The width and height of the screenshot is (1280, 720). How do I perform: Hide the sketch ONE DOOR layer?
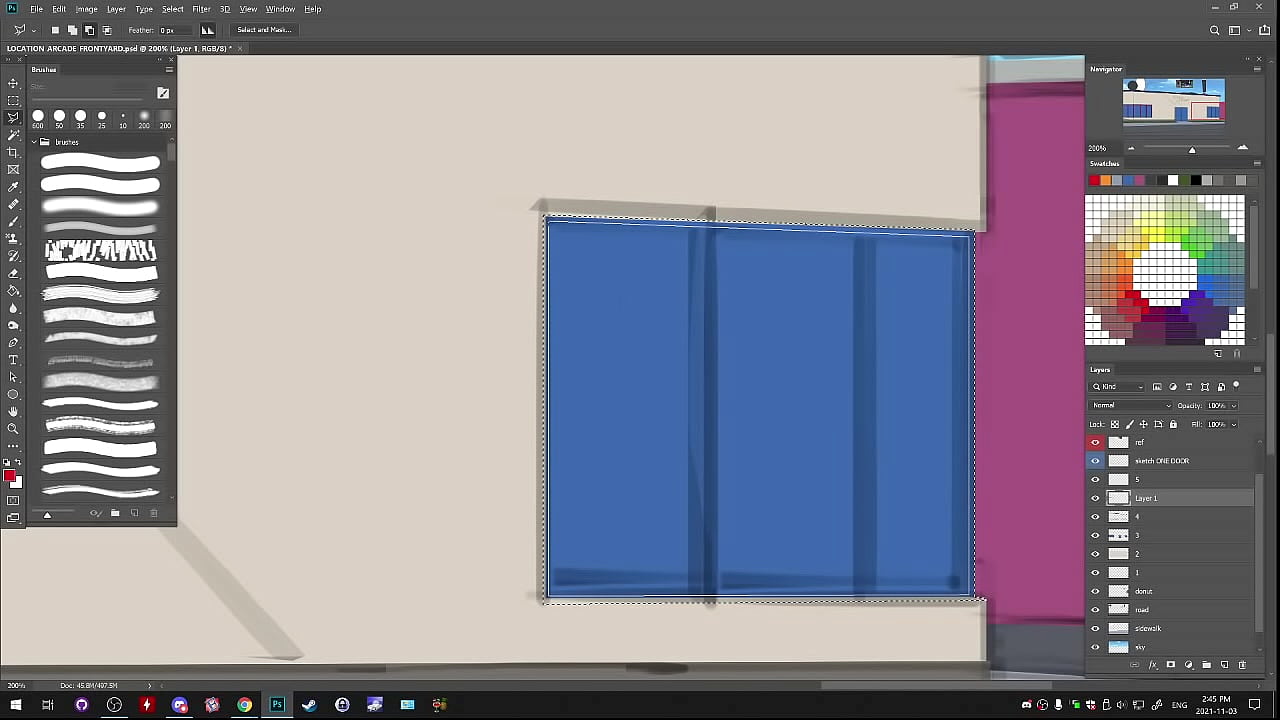pyautogui.click(x=1095, y=461)
